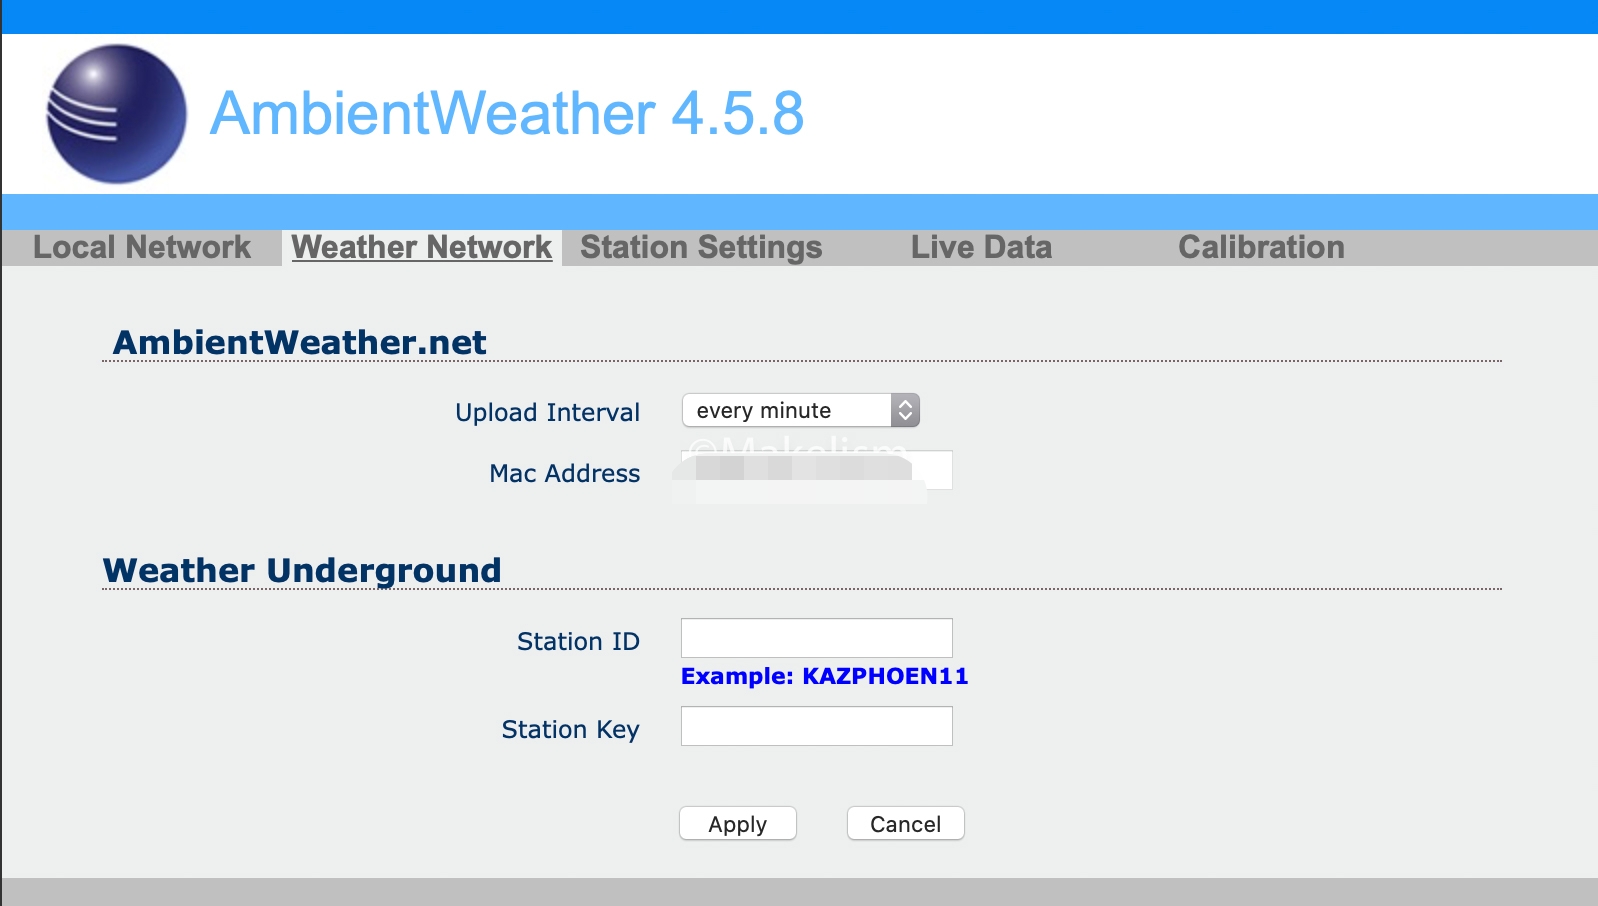Click the Example: KAZPHOEN11 hint text
The height and width of the screenshot is (906, 1598).
click(x=825, y=676)
